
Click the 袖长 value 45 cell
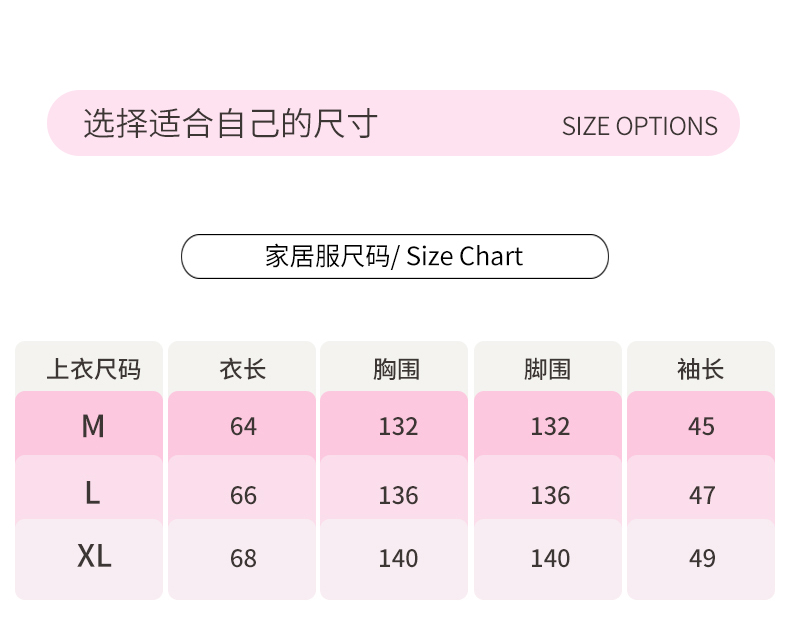click(x=702, y=427)
